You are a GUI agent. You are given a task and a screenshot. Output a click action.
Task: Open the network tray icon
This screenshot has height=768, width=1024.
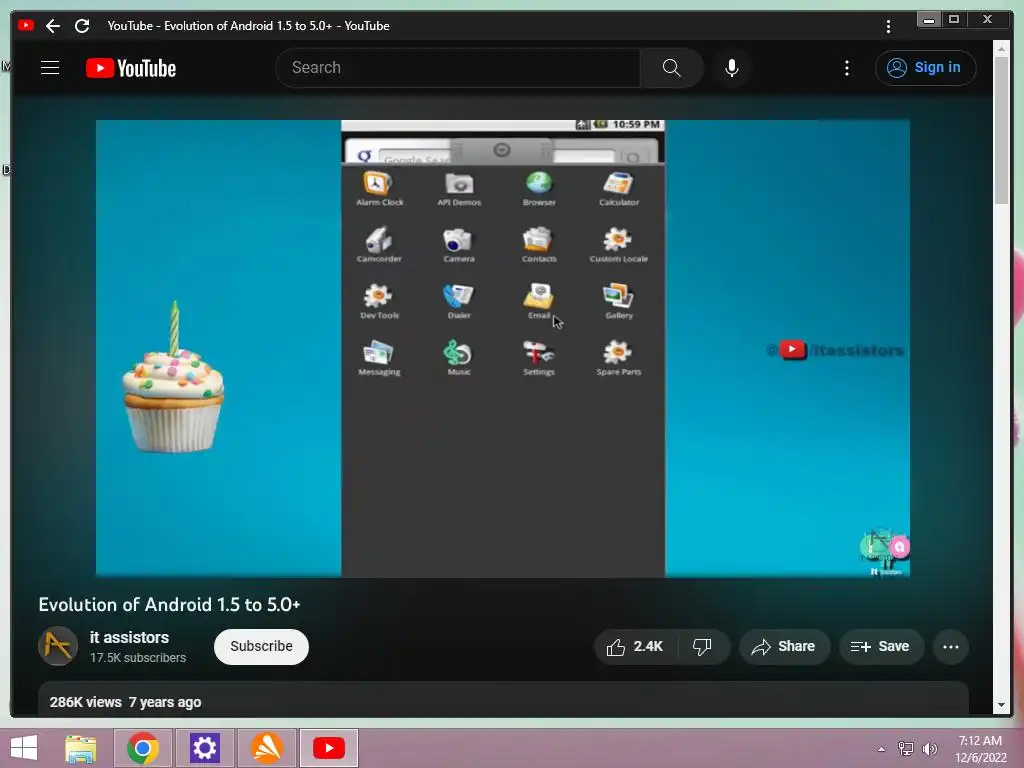pos(906,749)
